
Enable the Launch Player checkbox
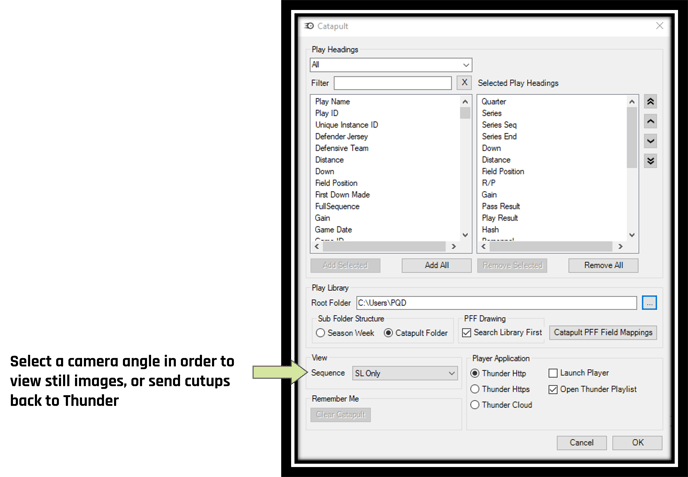[579, 373]
